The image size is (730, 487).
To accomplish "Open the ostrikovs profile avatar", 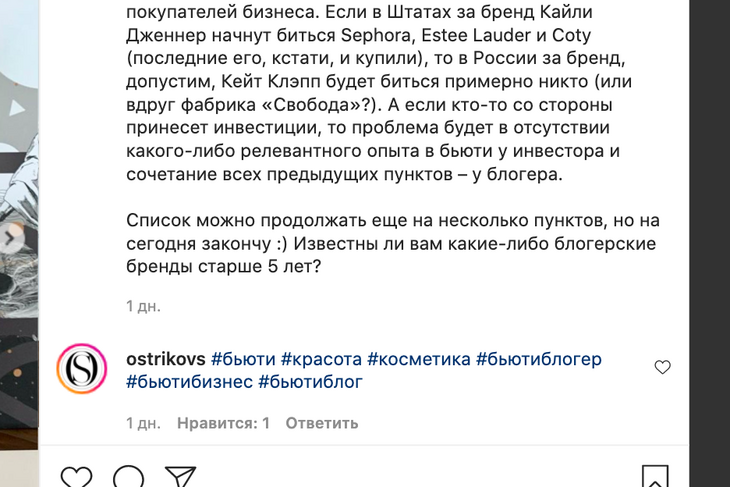I will [82, 369].
